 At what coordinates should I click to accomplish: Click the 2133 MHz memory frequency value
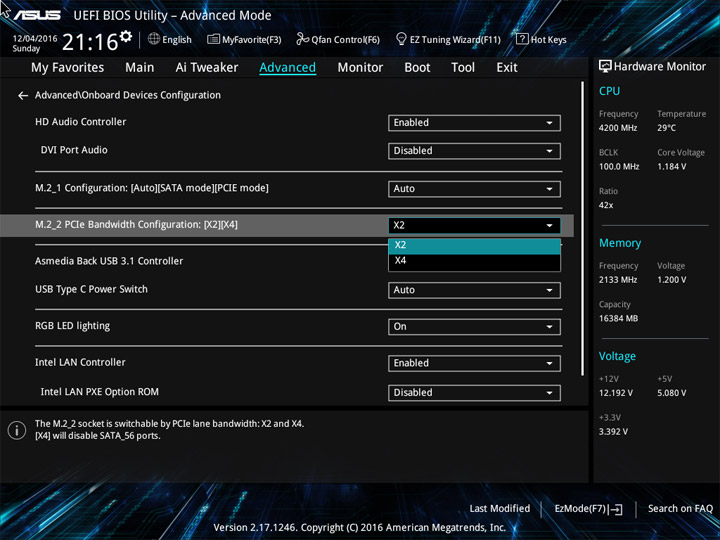[618, 280]
